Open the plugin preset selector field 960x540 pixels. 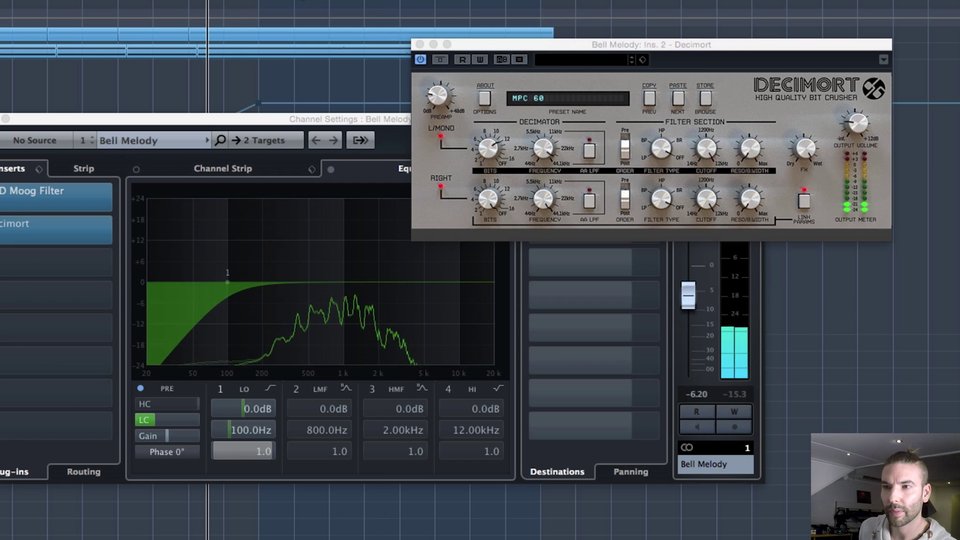click(x=580, y=59)
